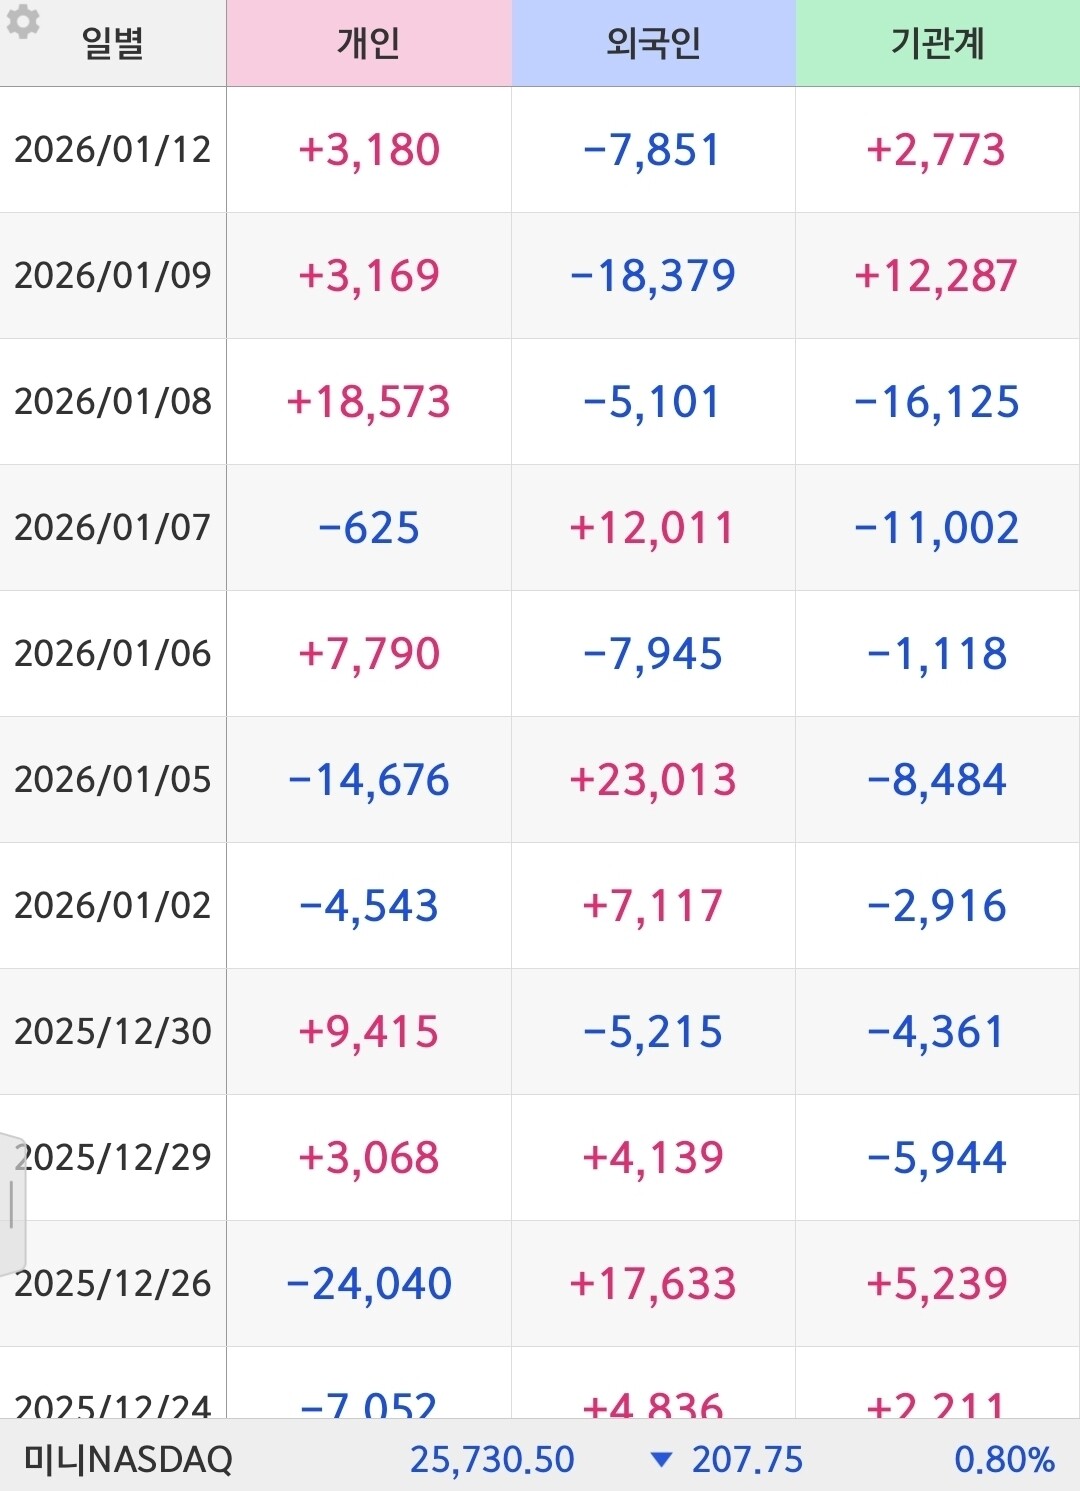Tap the 25,730.50 NASDAQ price

pyautogui.click(x=492, y=1459)
